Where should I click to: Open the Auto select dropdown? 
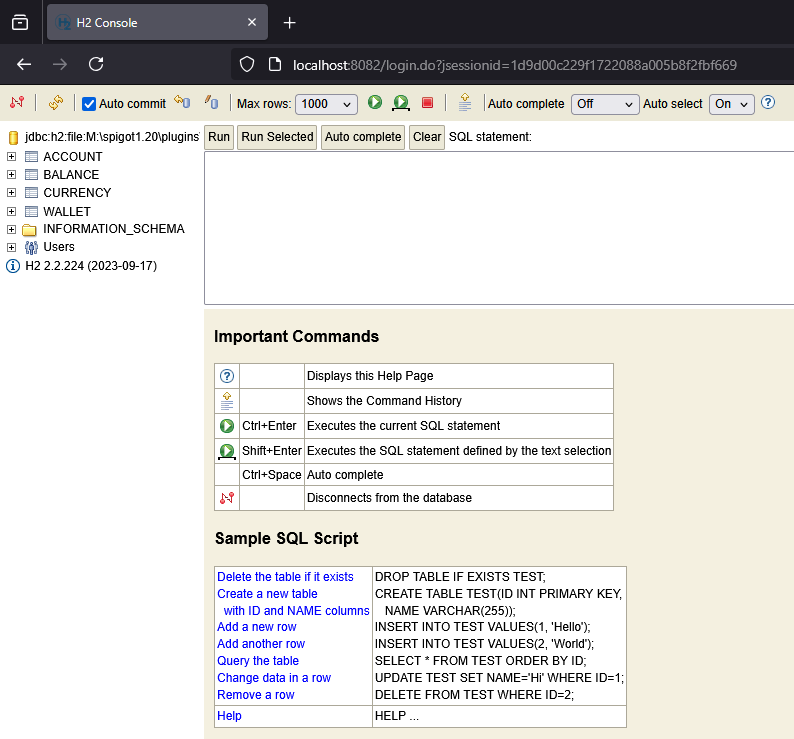(x=732, y=104)
